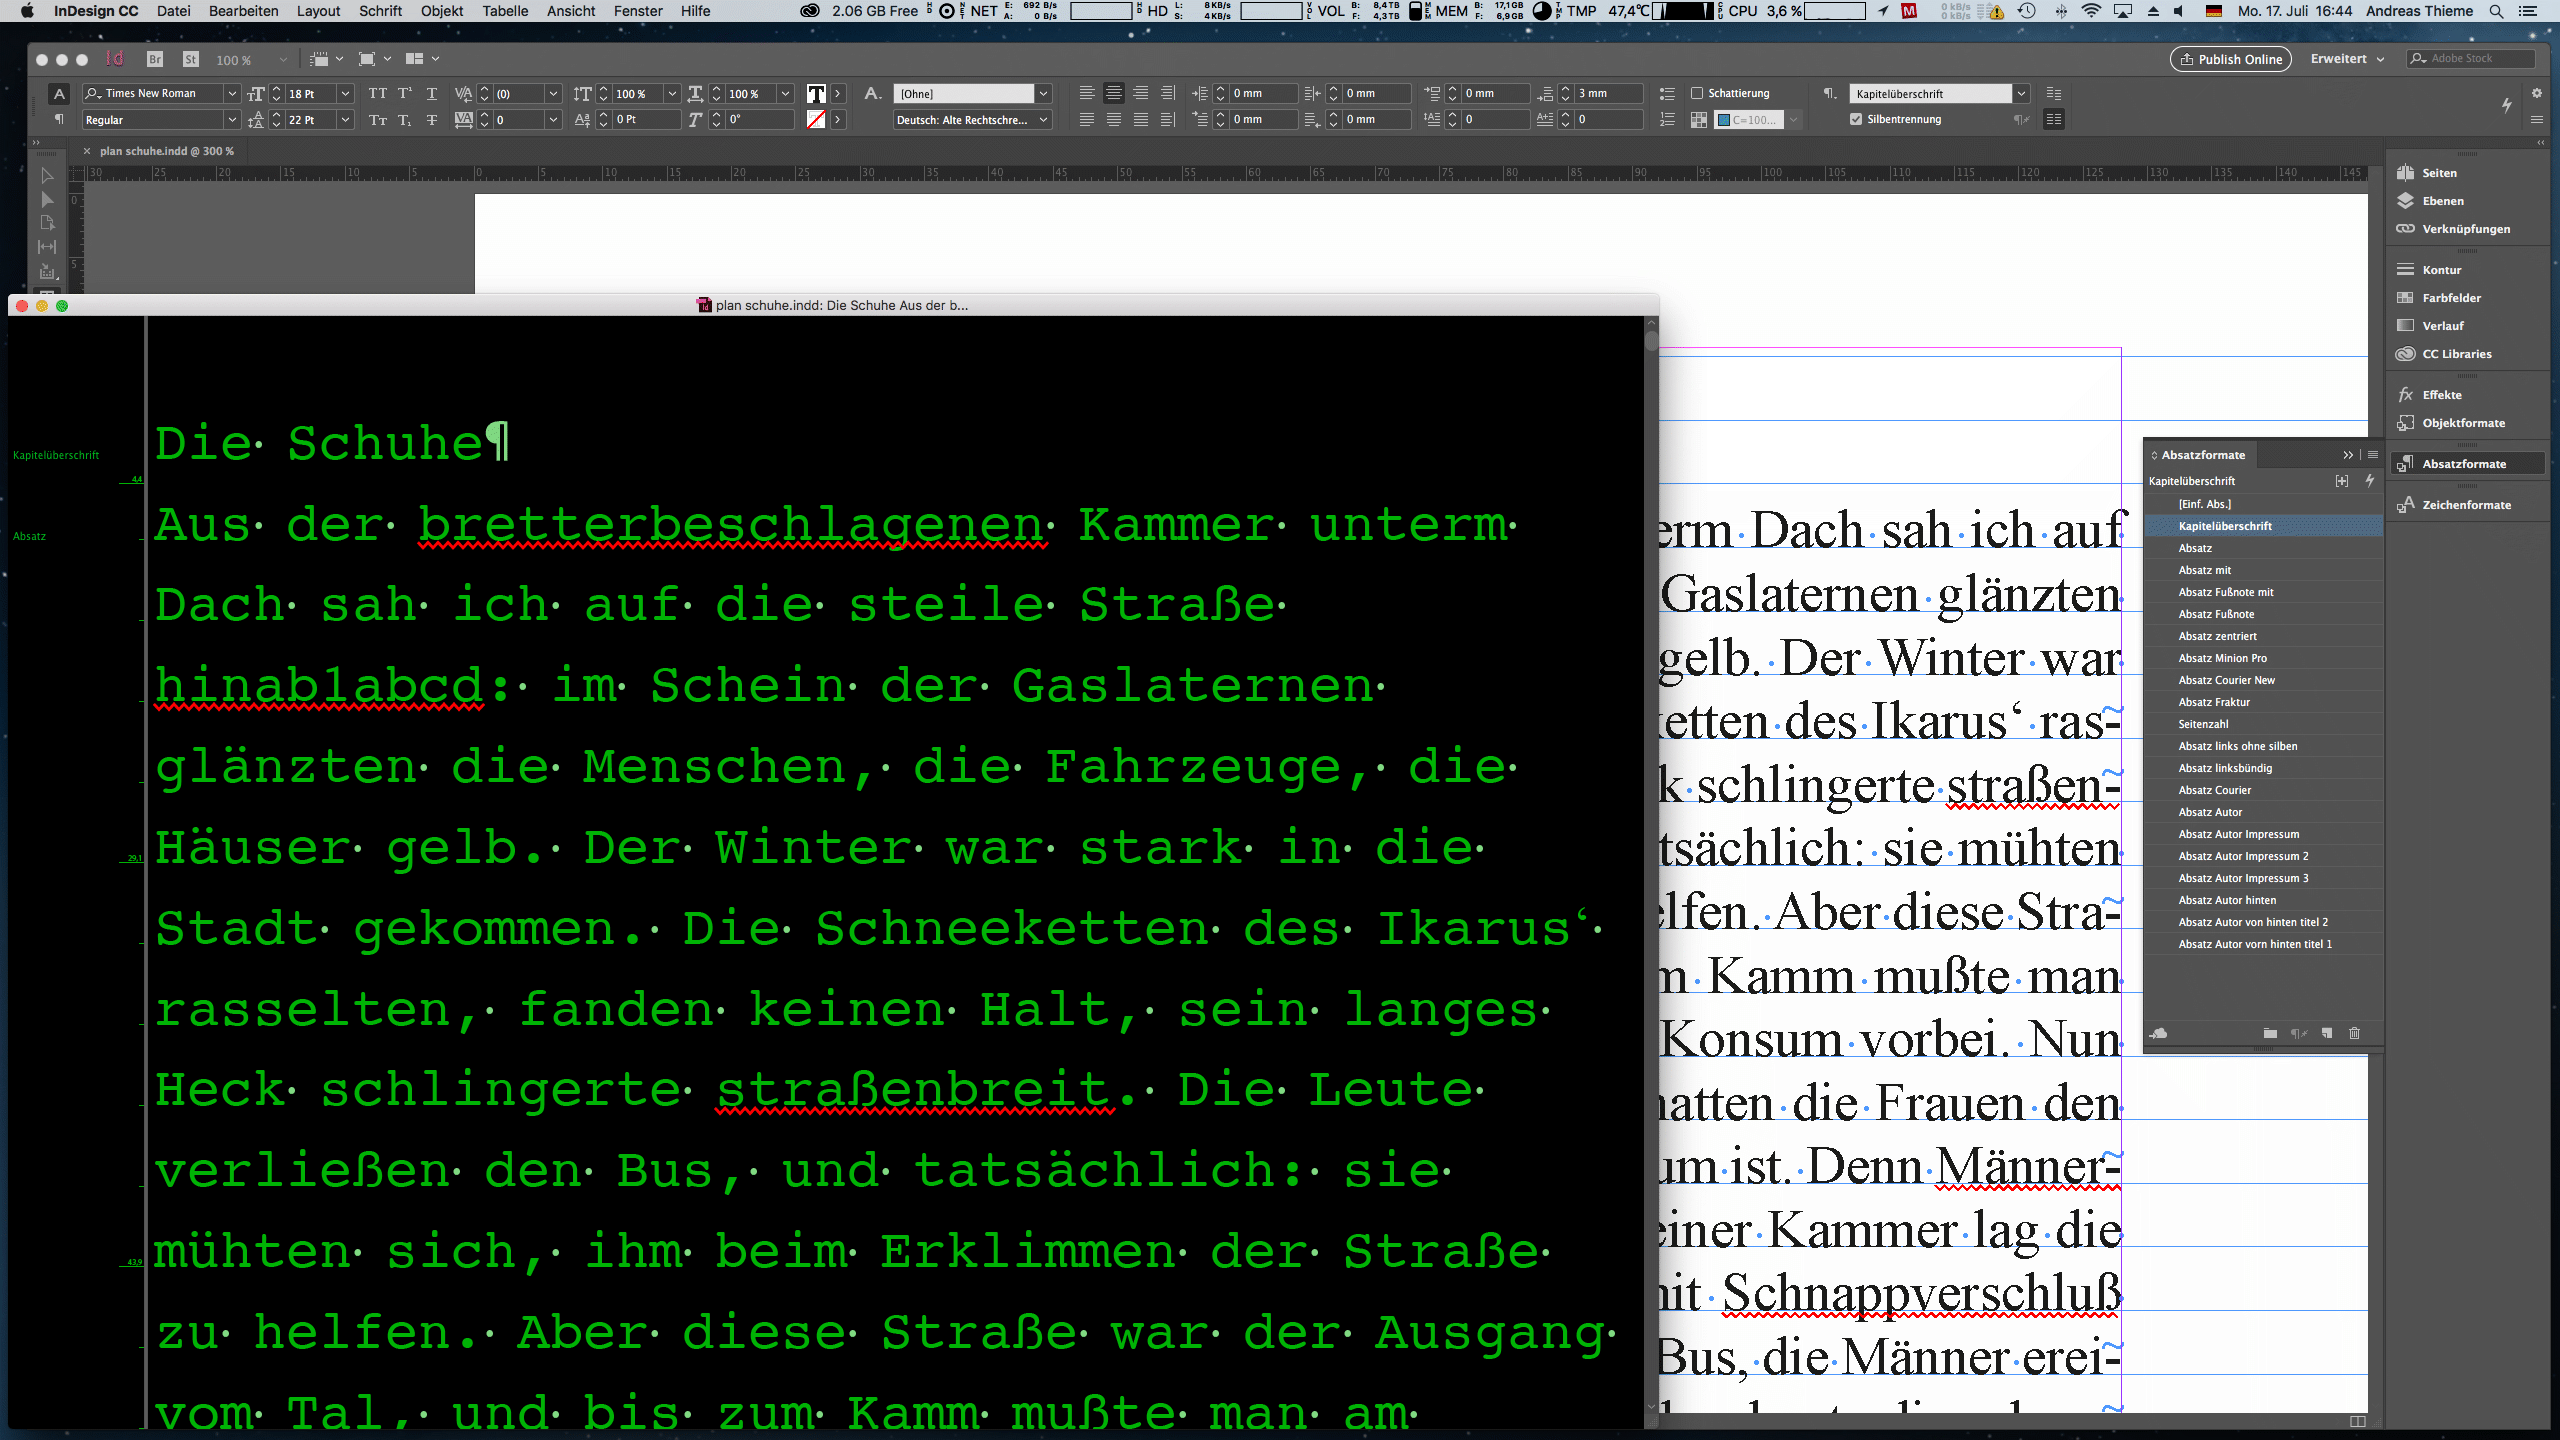
Task: Collapse the Absatzformate panel with double arrows
Action: point(2348,455)
